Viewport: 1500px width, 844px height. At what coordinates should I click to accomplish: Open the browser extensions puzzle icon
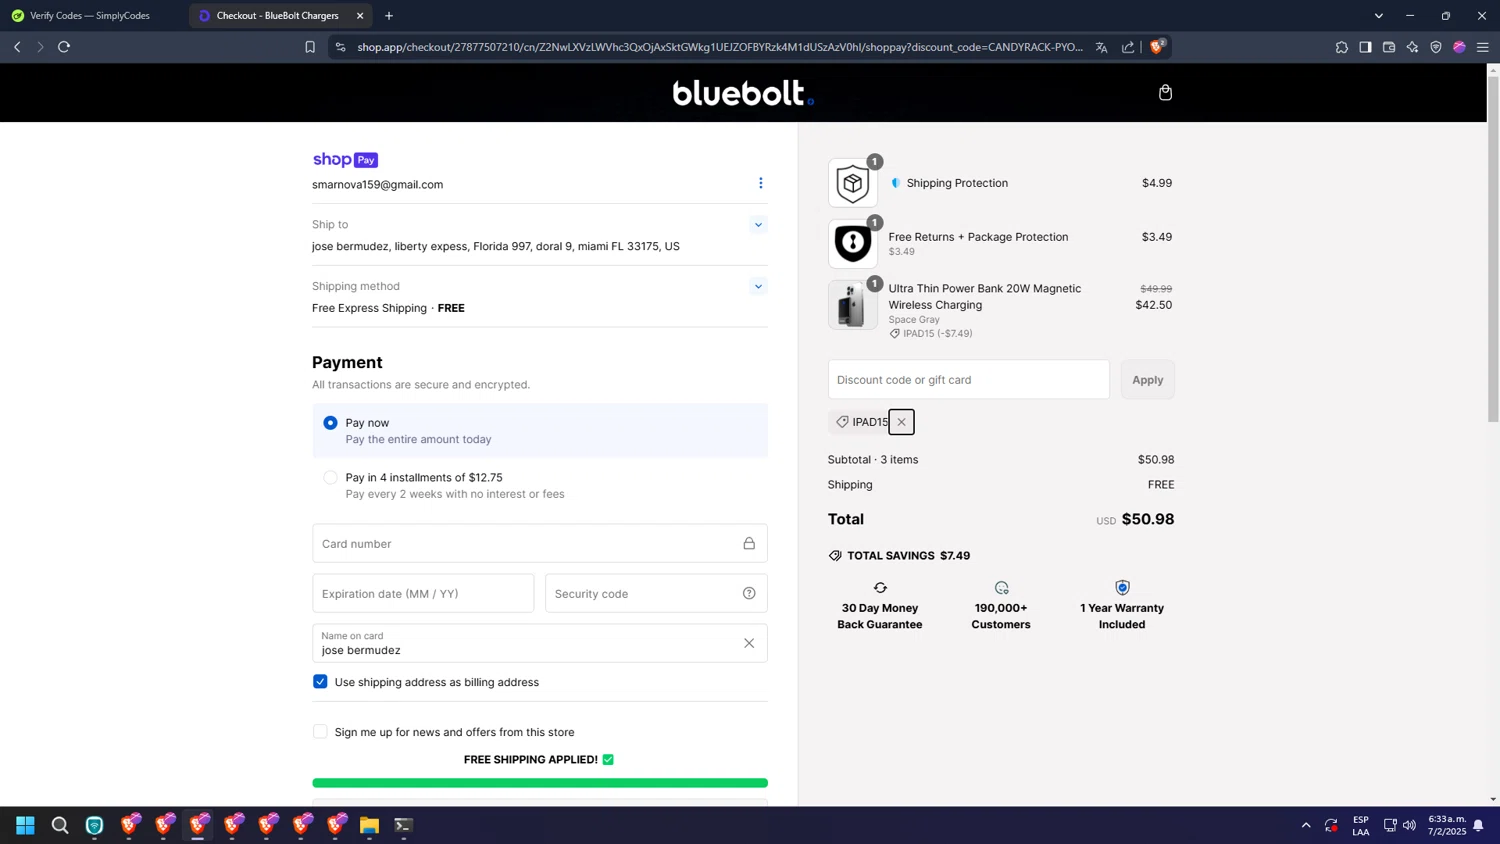pos(1341,47)
